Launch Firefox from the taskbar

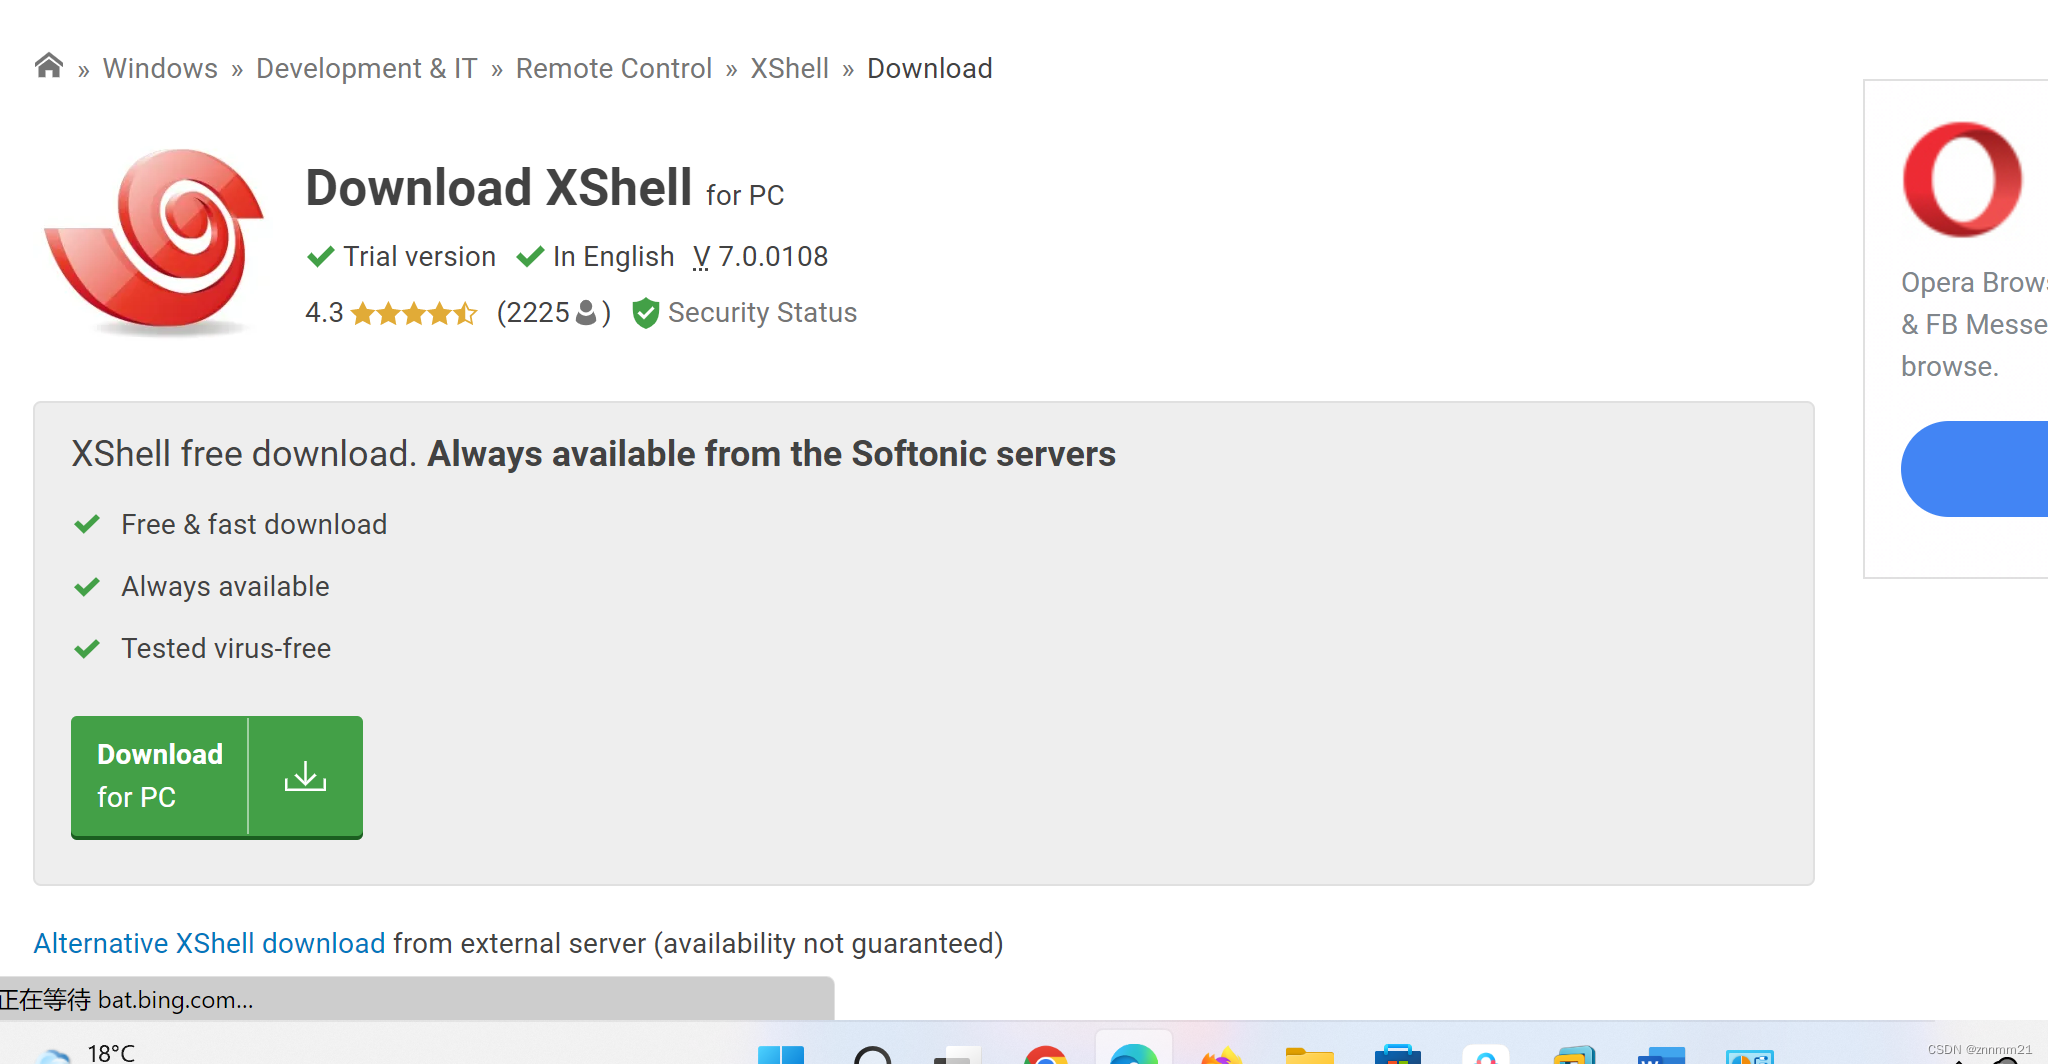[1220, 1055]
